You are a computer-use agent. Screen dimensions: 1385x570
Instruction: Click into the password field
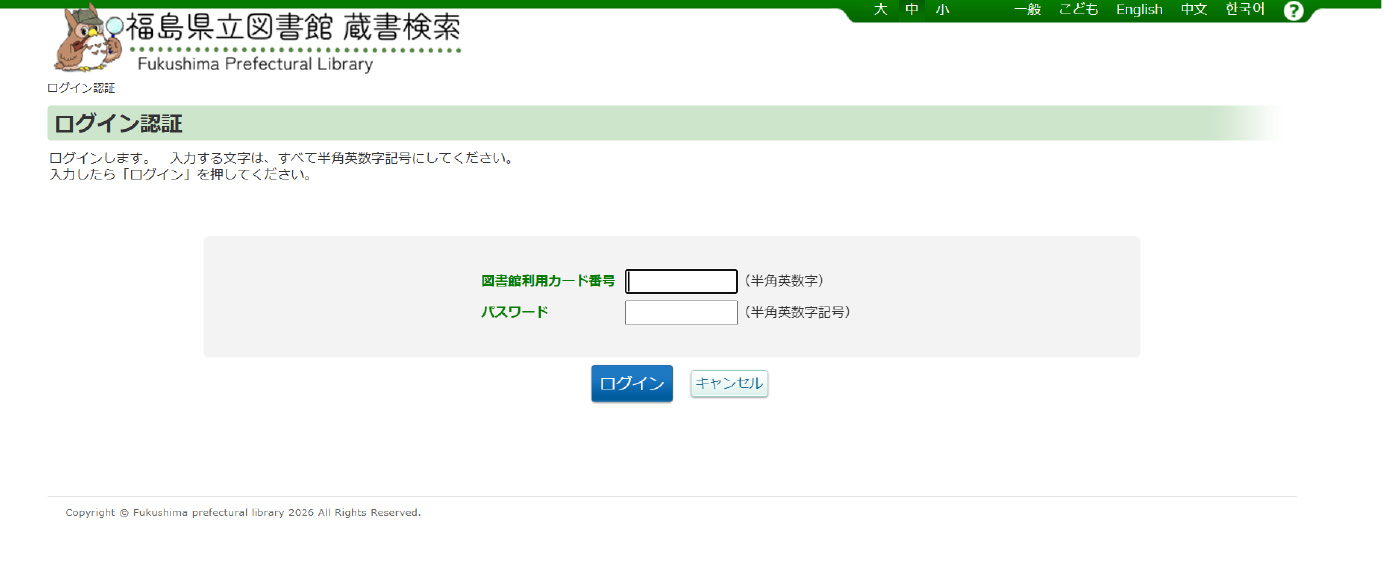(x=681, y=312)
